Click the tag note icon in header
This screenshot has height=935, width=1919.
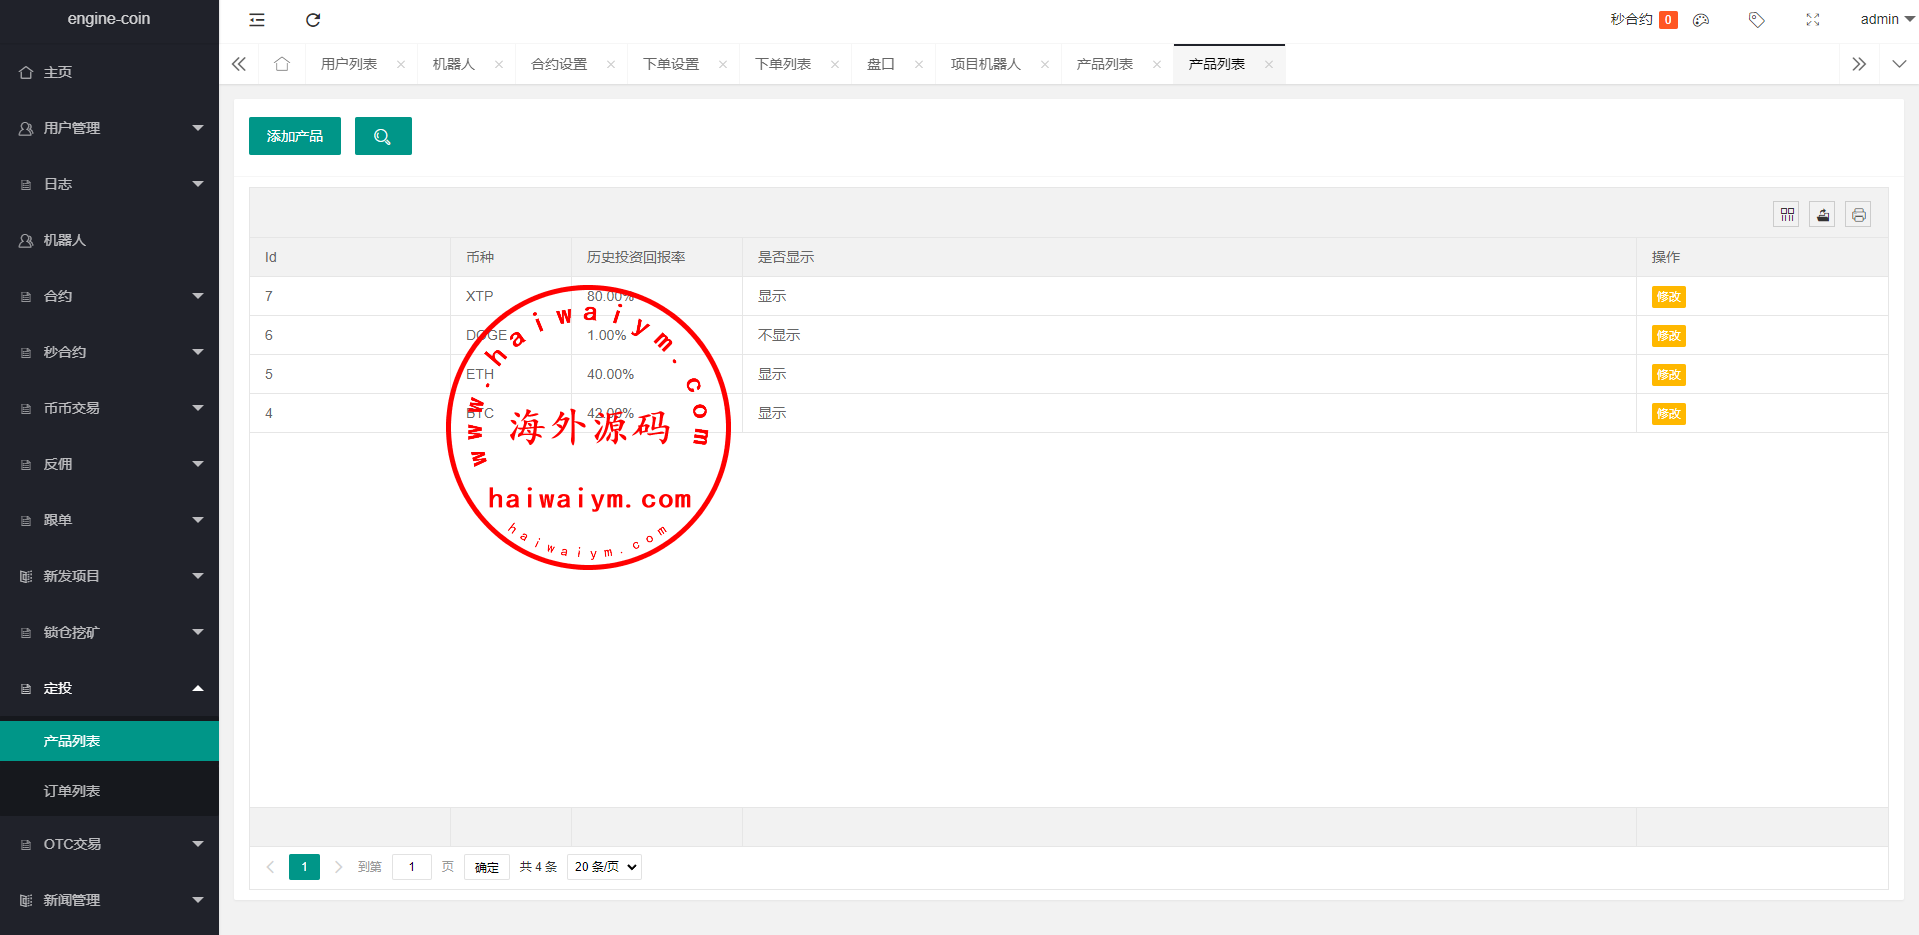(x=1756, y=20)
